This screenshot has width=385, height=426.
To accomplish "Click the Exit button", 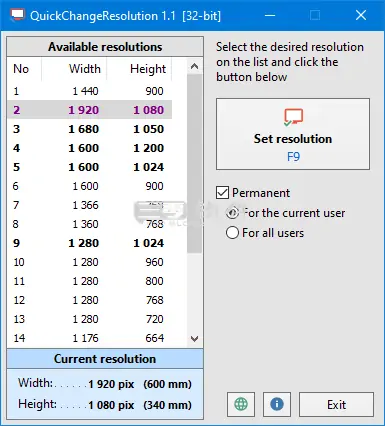I will (x=336, y=404).
